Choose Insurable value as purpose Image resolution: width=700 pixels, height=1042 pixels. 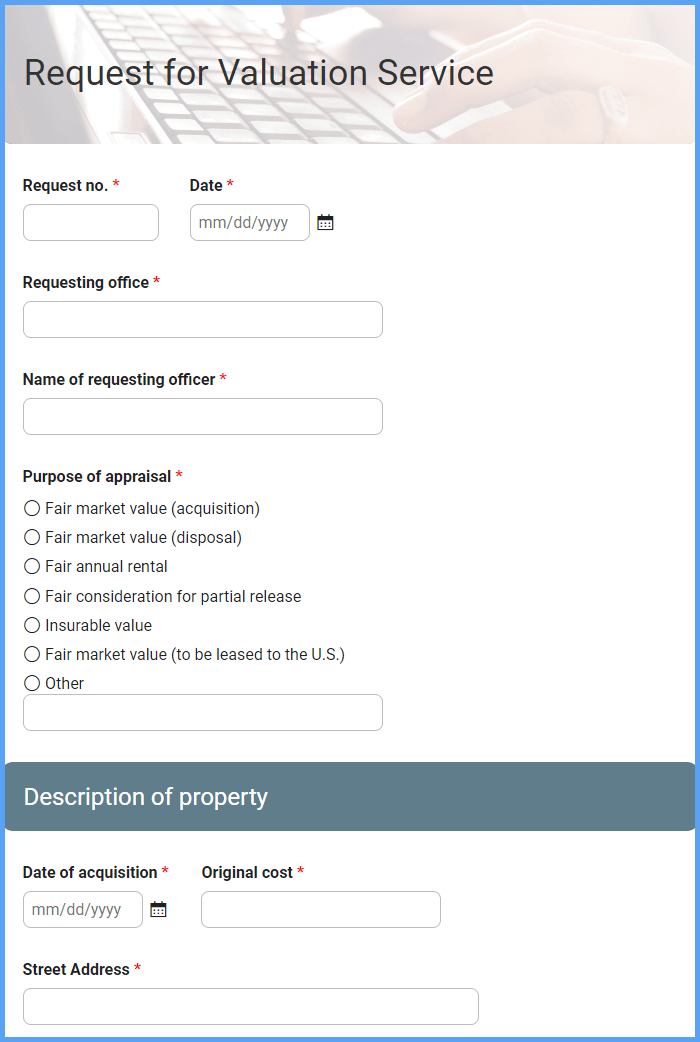tap(32, 625)
